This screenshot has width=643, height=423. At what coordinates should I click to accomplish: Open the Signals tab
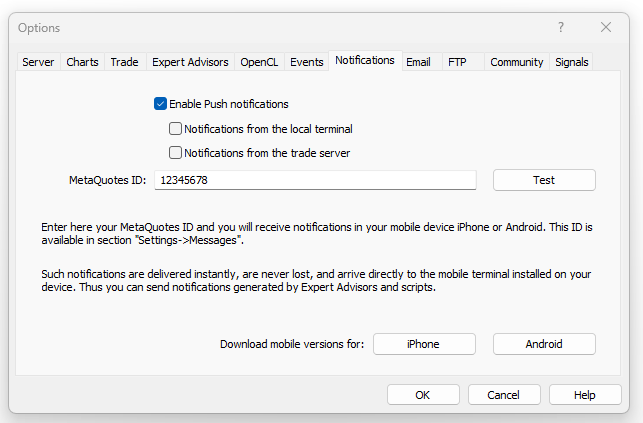[572, 62]
